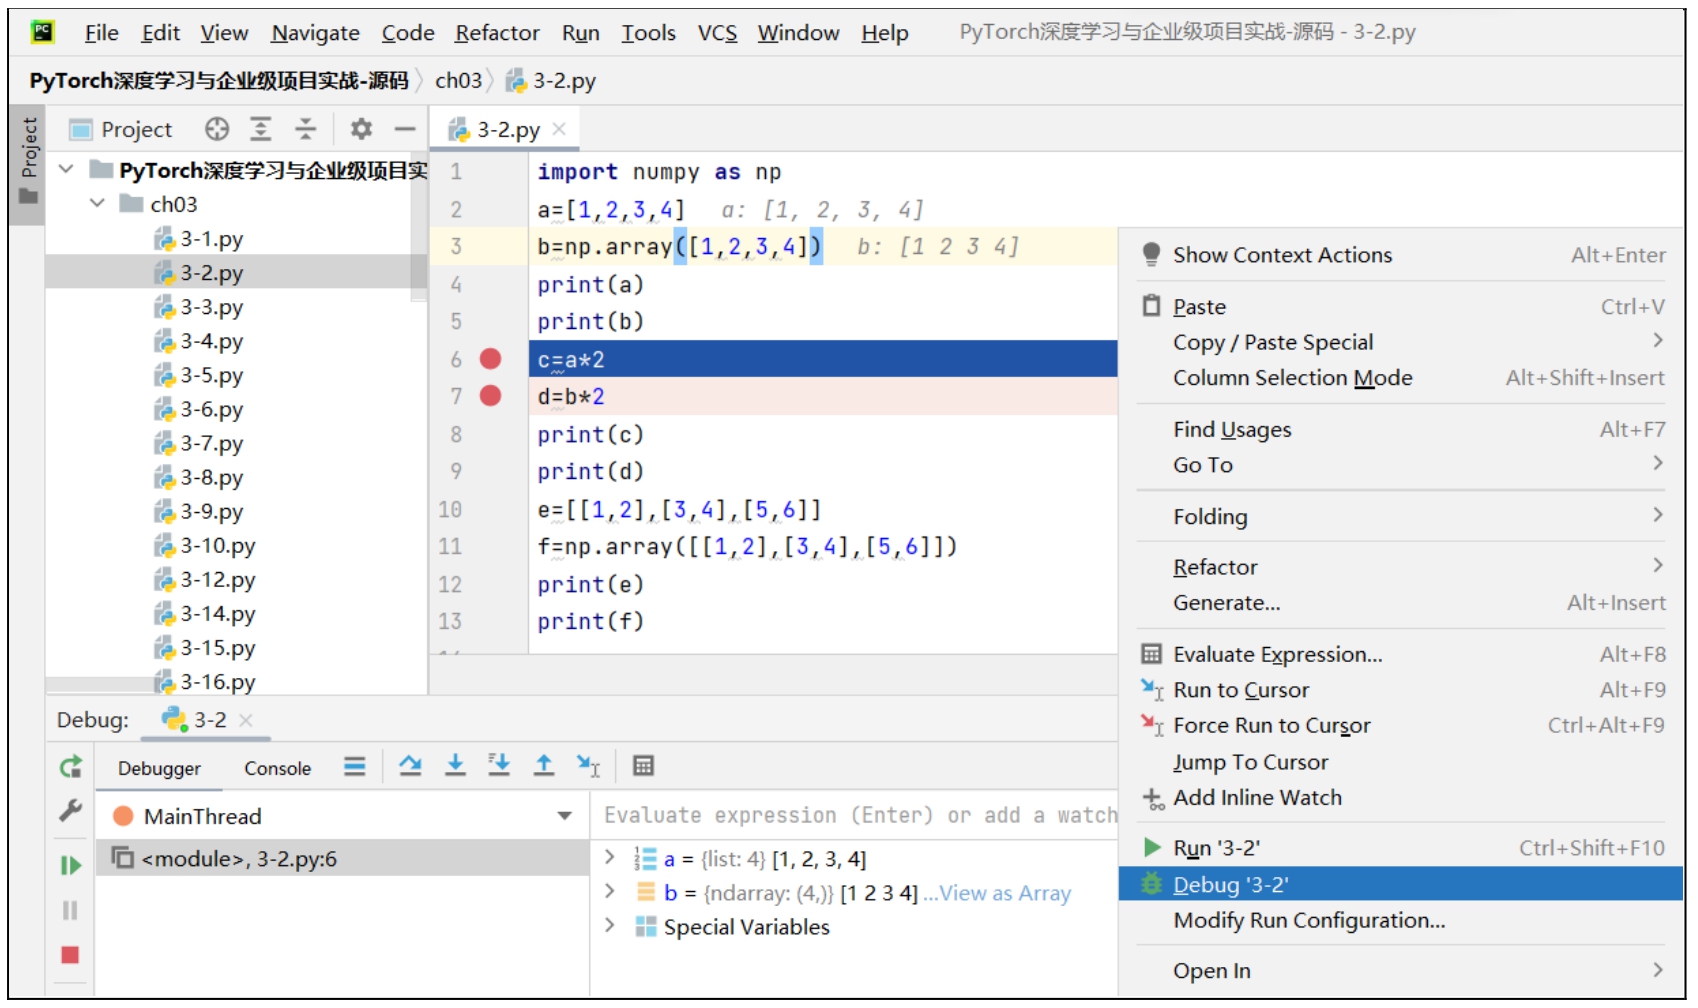The image size is (1698, 1008).
Task: Click Run to Cursor toolbar icon
Action: tap(588, 766)
